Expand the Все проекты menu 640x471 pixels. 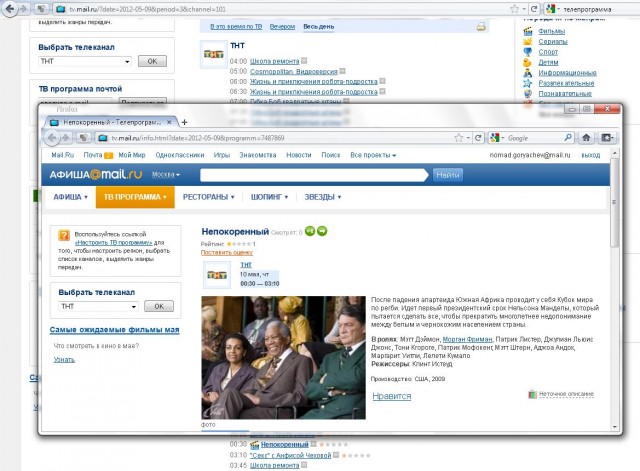(373, 155)
